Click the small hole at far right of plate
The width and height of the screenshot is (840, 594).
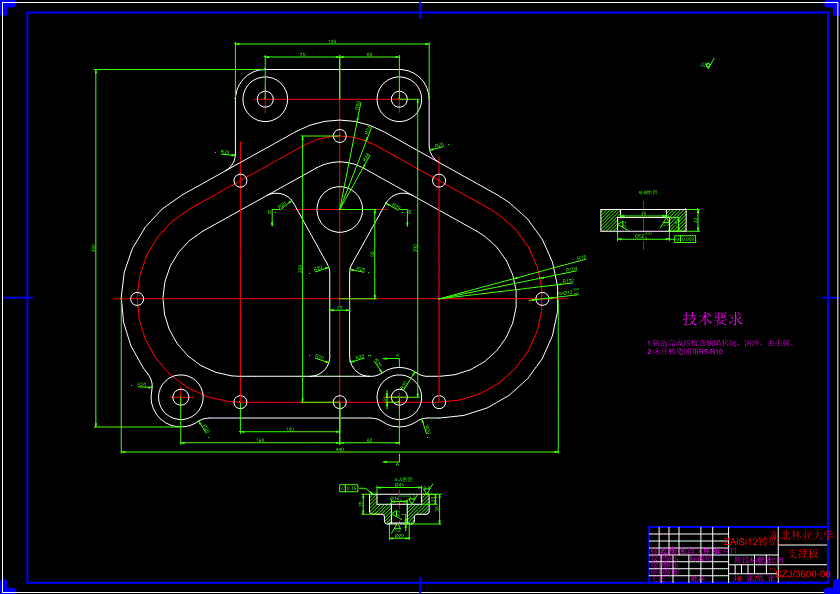542,298
